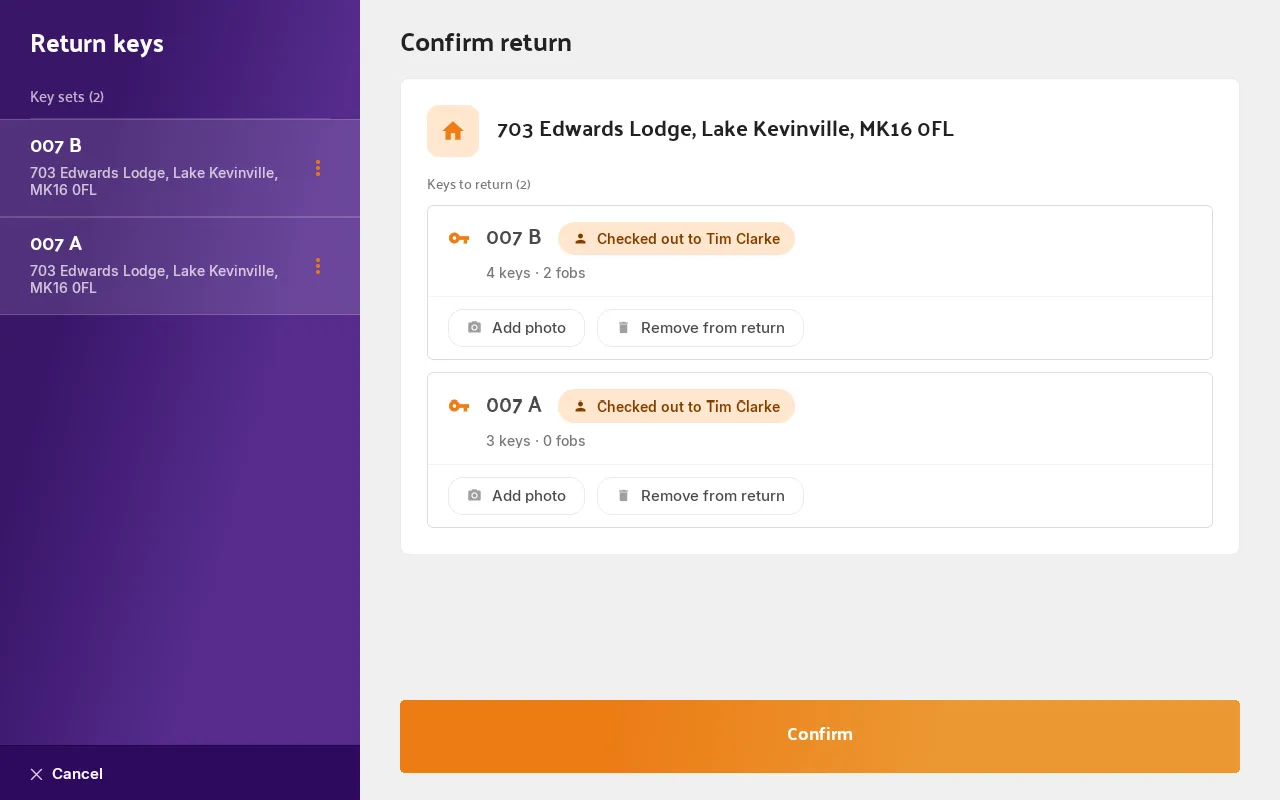Click the X icon beside Cancel
The height and width of the screenshot is (800, 1280).
(x=36, y=774)
